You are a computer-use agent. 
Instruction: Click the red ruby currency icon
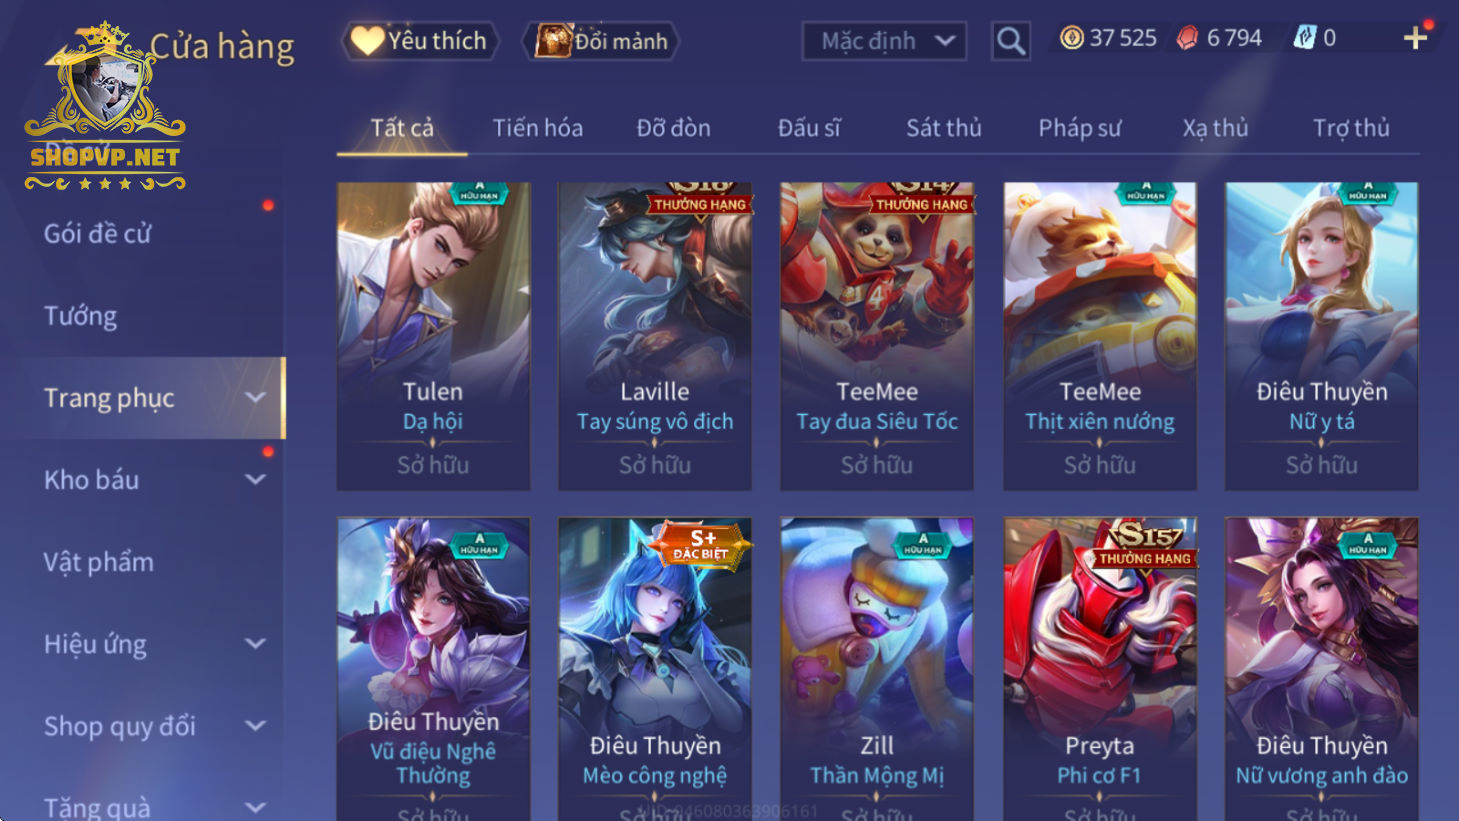[x=1187, y=38]
